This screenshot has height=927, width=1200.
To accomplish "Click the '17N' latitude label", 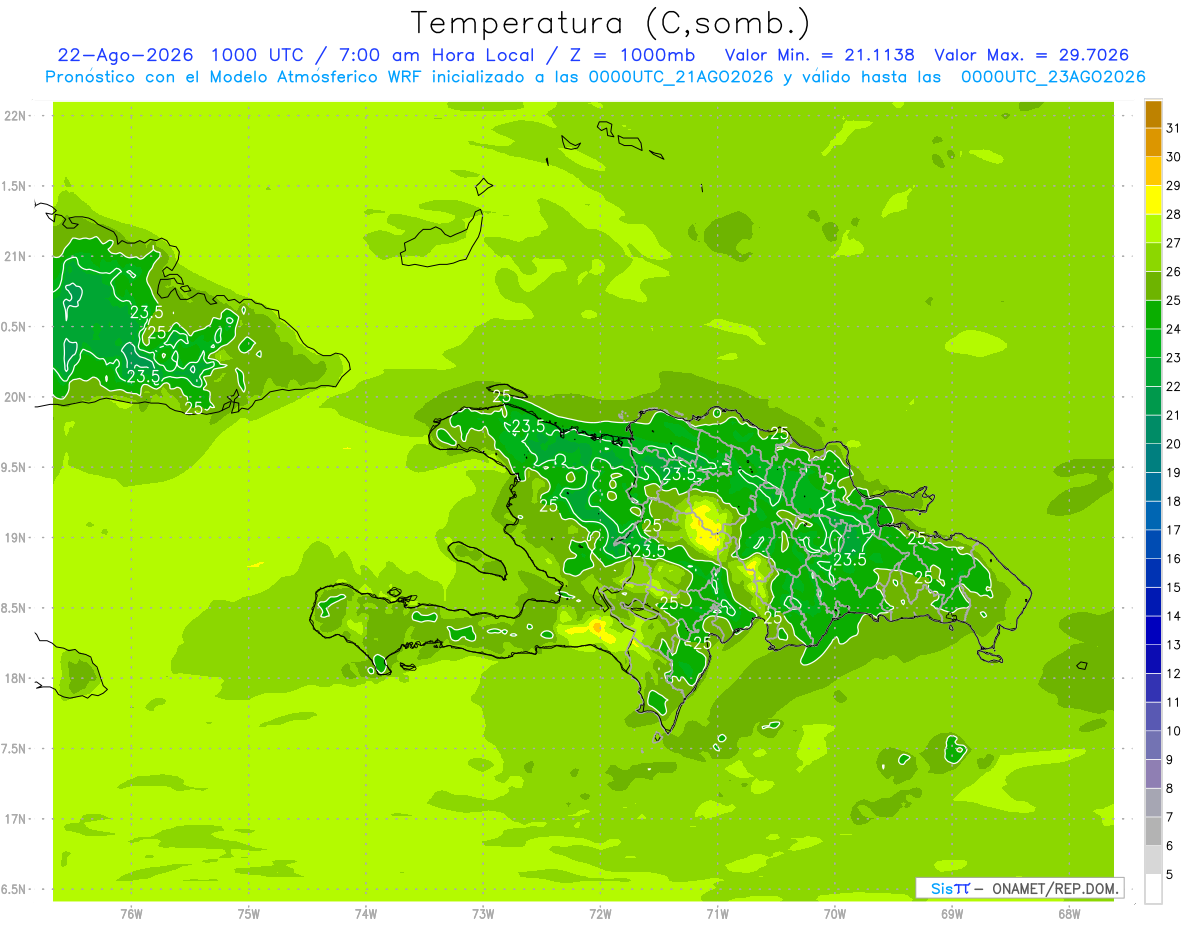I will coord(15,819).
